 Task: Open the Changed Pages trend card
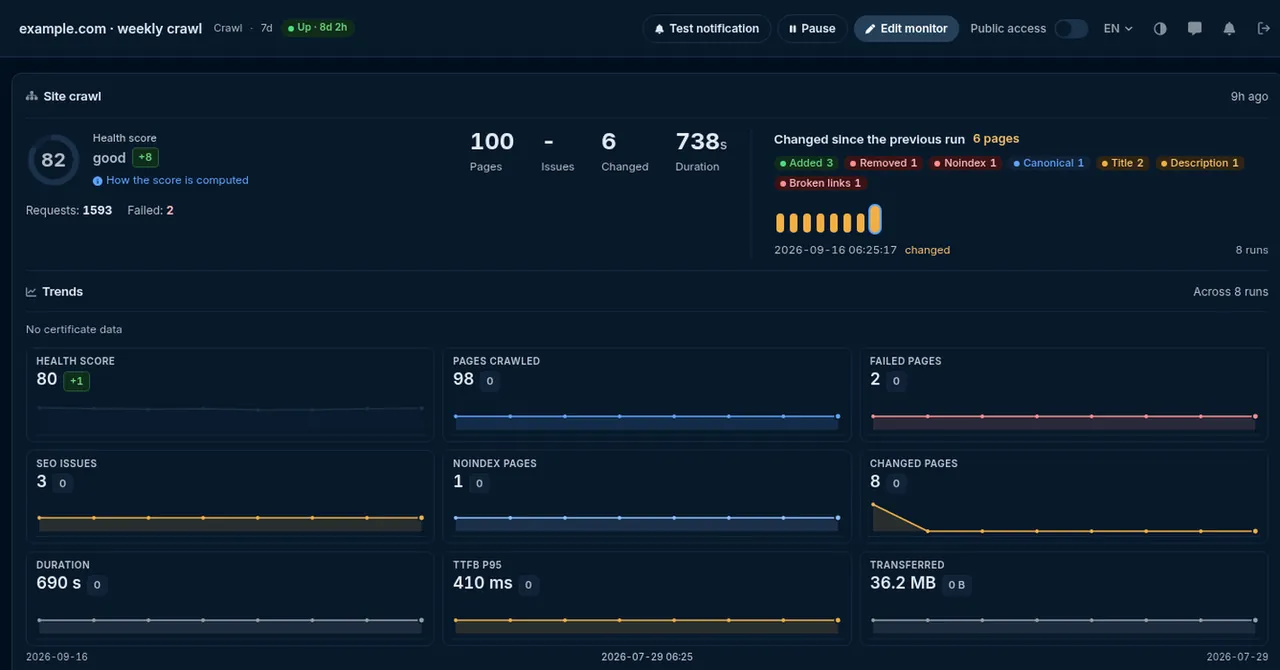click(x=1064, y=497)
